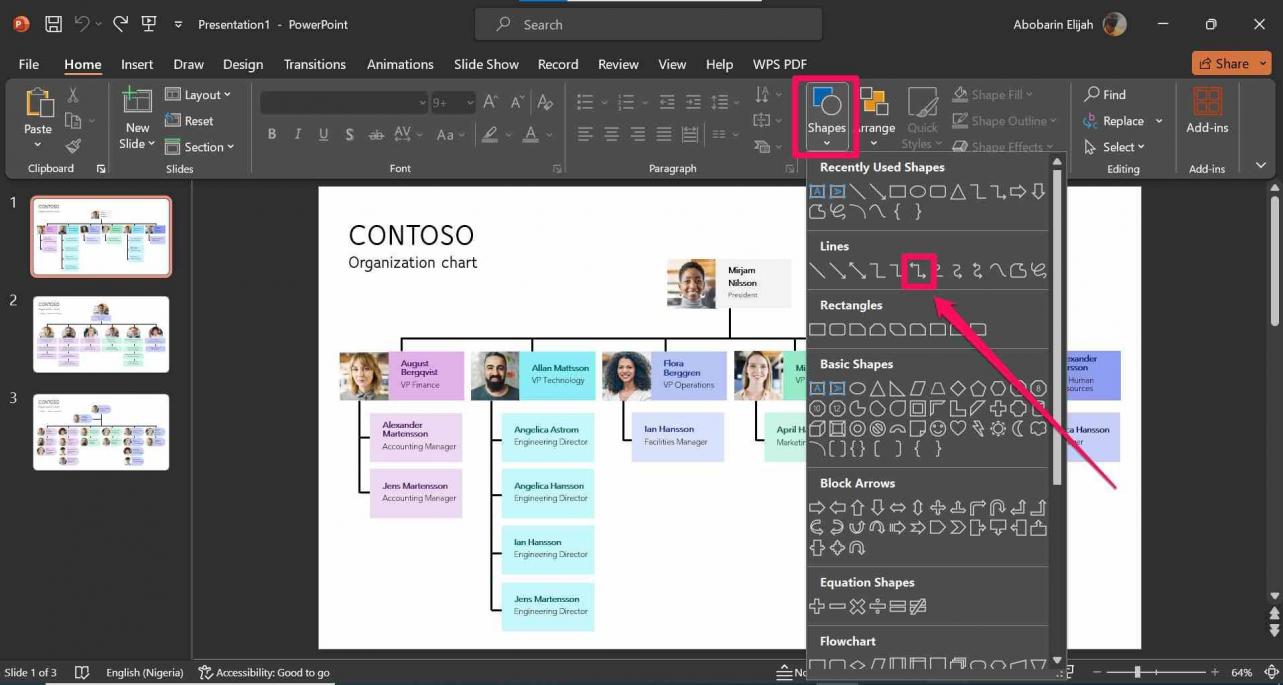This screenshot has width=1283, height=685.
Task: Open the Add-ins button
Action: tap(1207, 110)
